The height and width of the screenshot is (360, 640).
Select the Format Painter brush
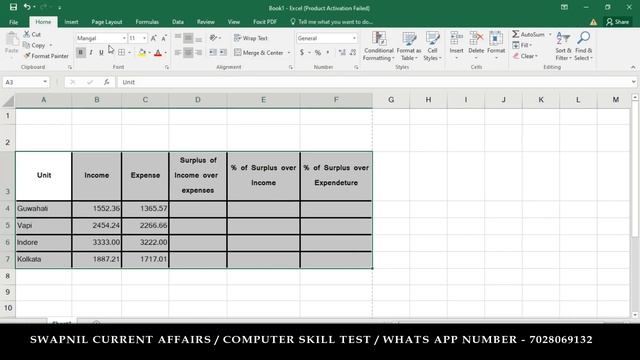pyautogui.click(x=46, y=56)
